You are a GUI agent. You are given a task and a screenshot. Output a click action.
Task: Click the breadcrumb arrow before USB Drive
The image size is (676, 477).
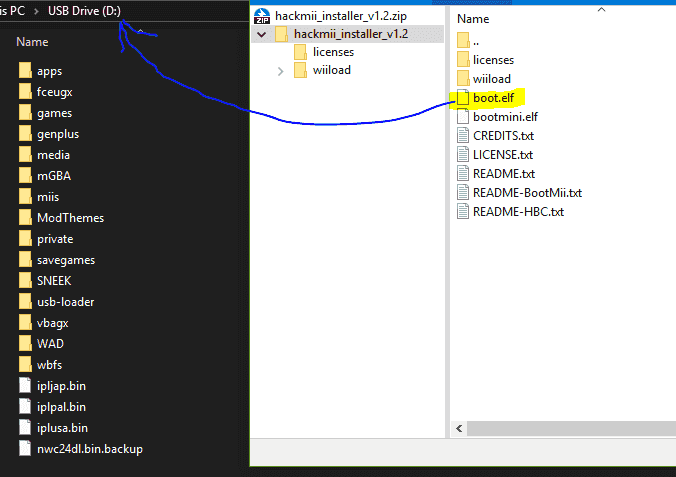[x=36, y=11]
